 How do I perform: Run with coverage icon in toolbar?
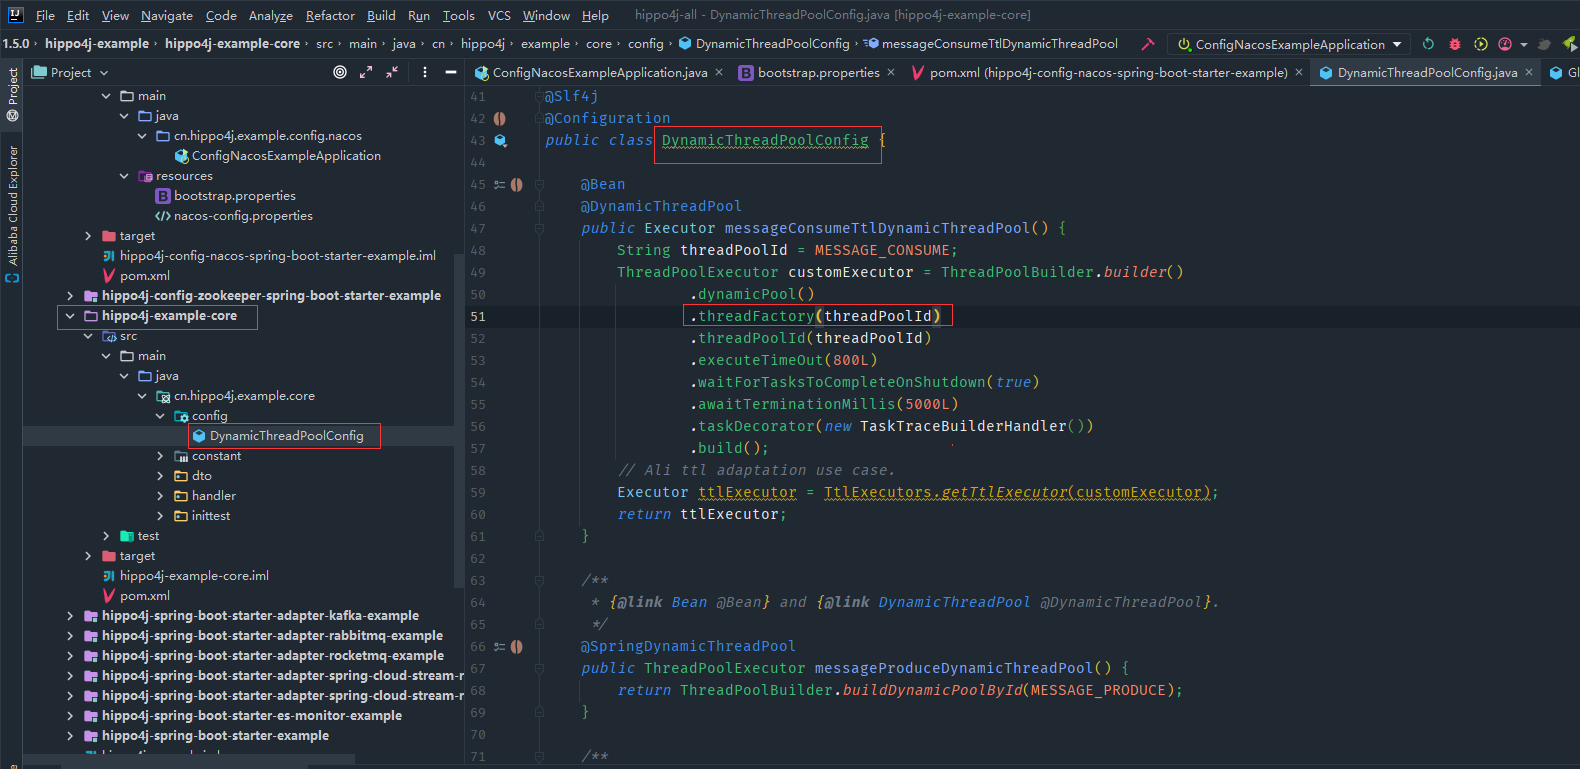[x=1481, y=44]
